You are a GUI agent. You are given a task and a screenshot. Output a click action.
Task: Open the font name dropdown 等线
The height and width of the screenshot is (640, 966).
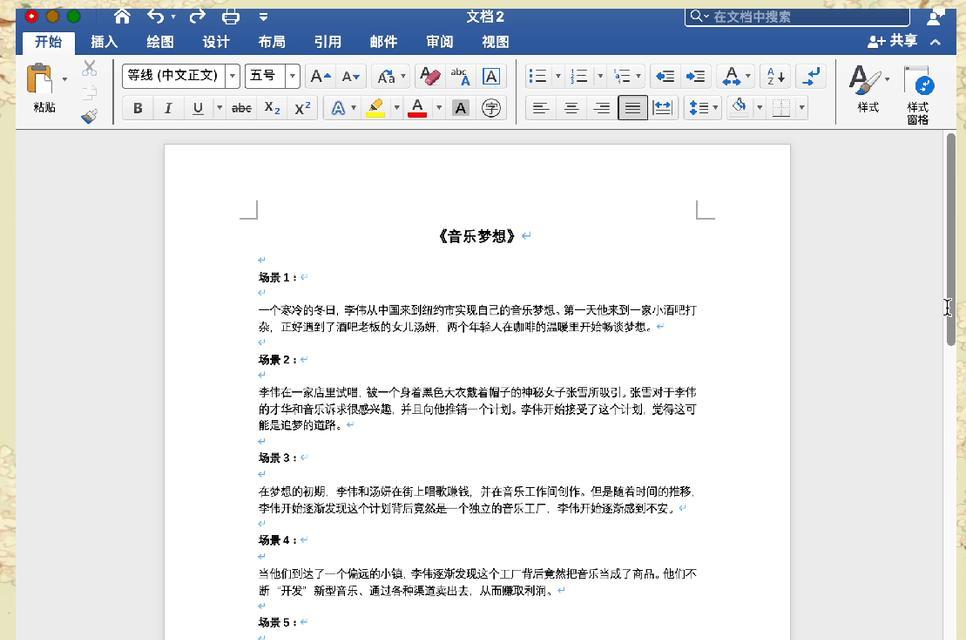coord(232,76)
